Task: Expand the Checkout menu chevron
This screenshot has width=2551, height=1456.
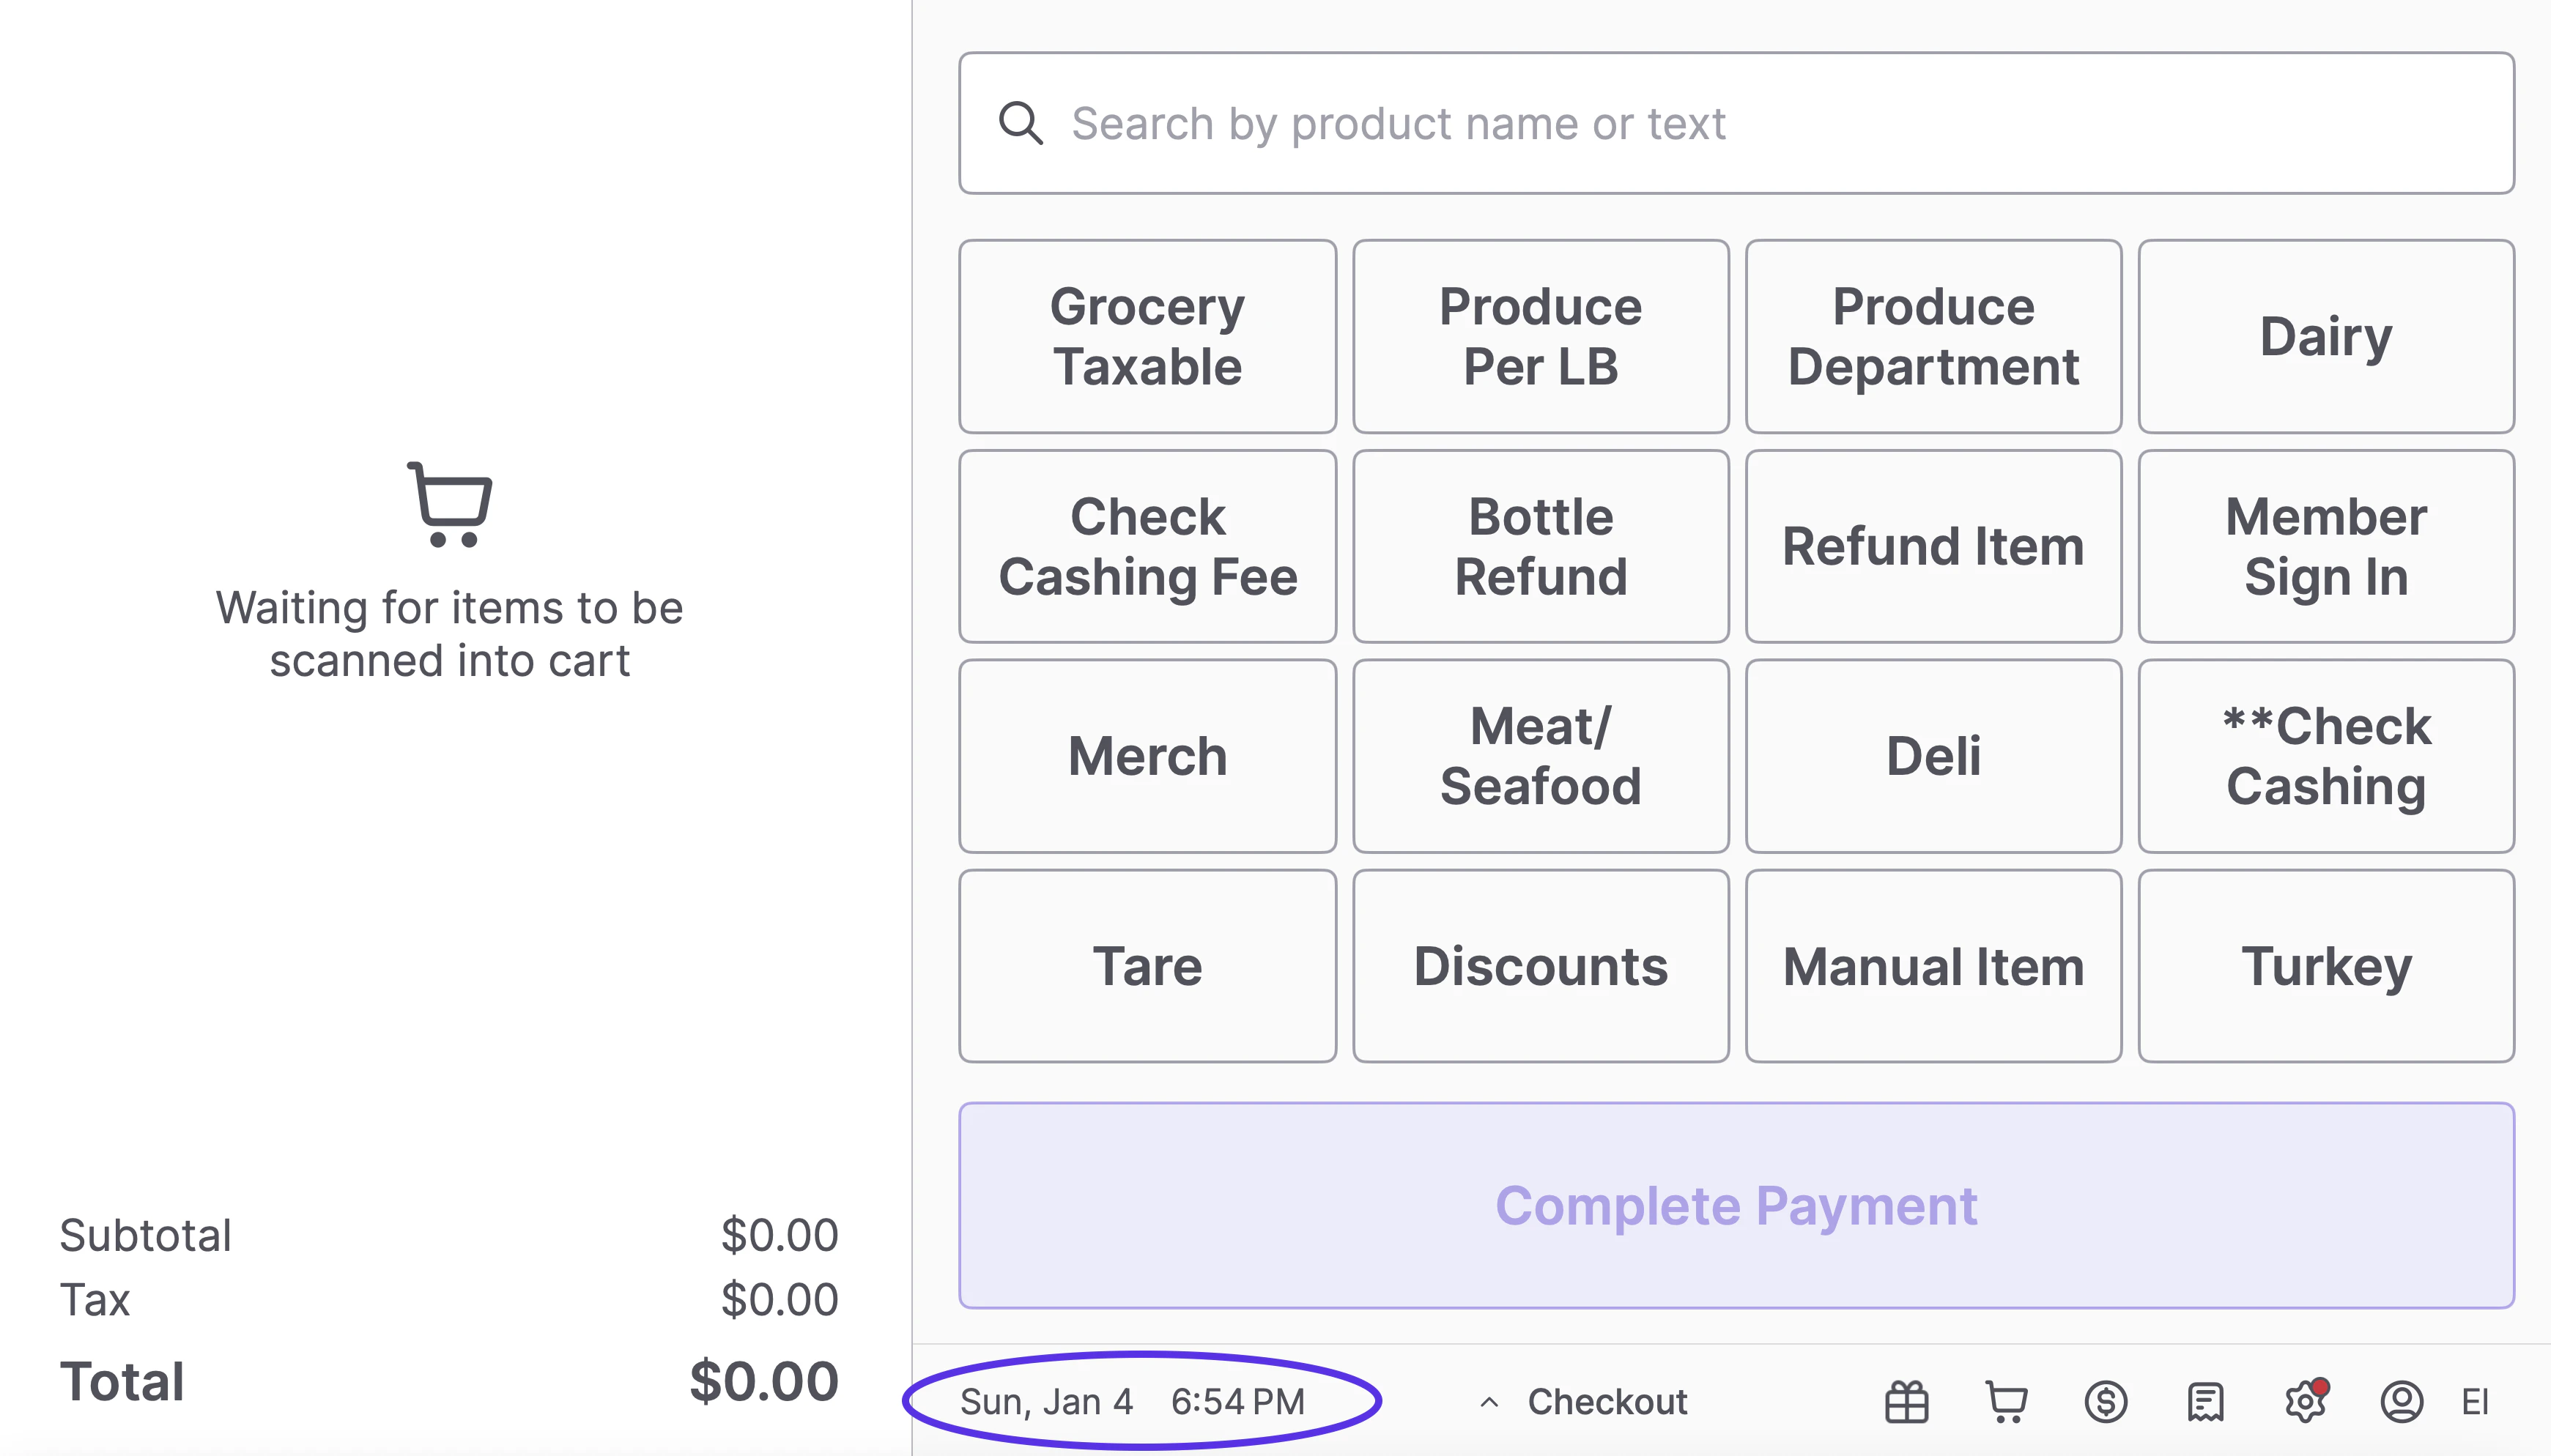Action: [x=1489, y=1402]
